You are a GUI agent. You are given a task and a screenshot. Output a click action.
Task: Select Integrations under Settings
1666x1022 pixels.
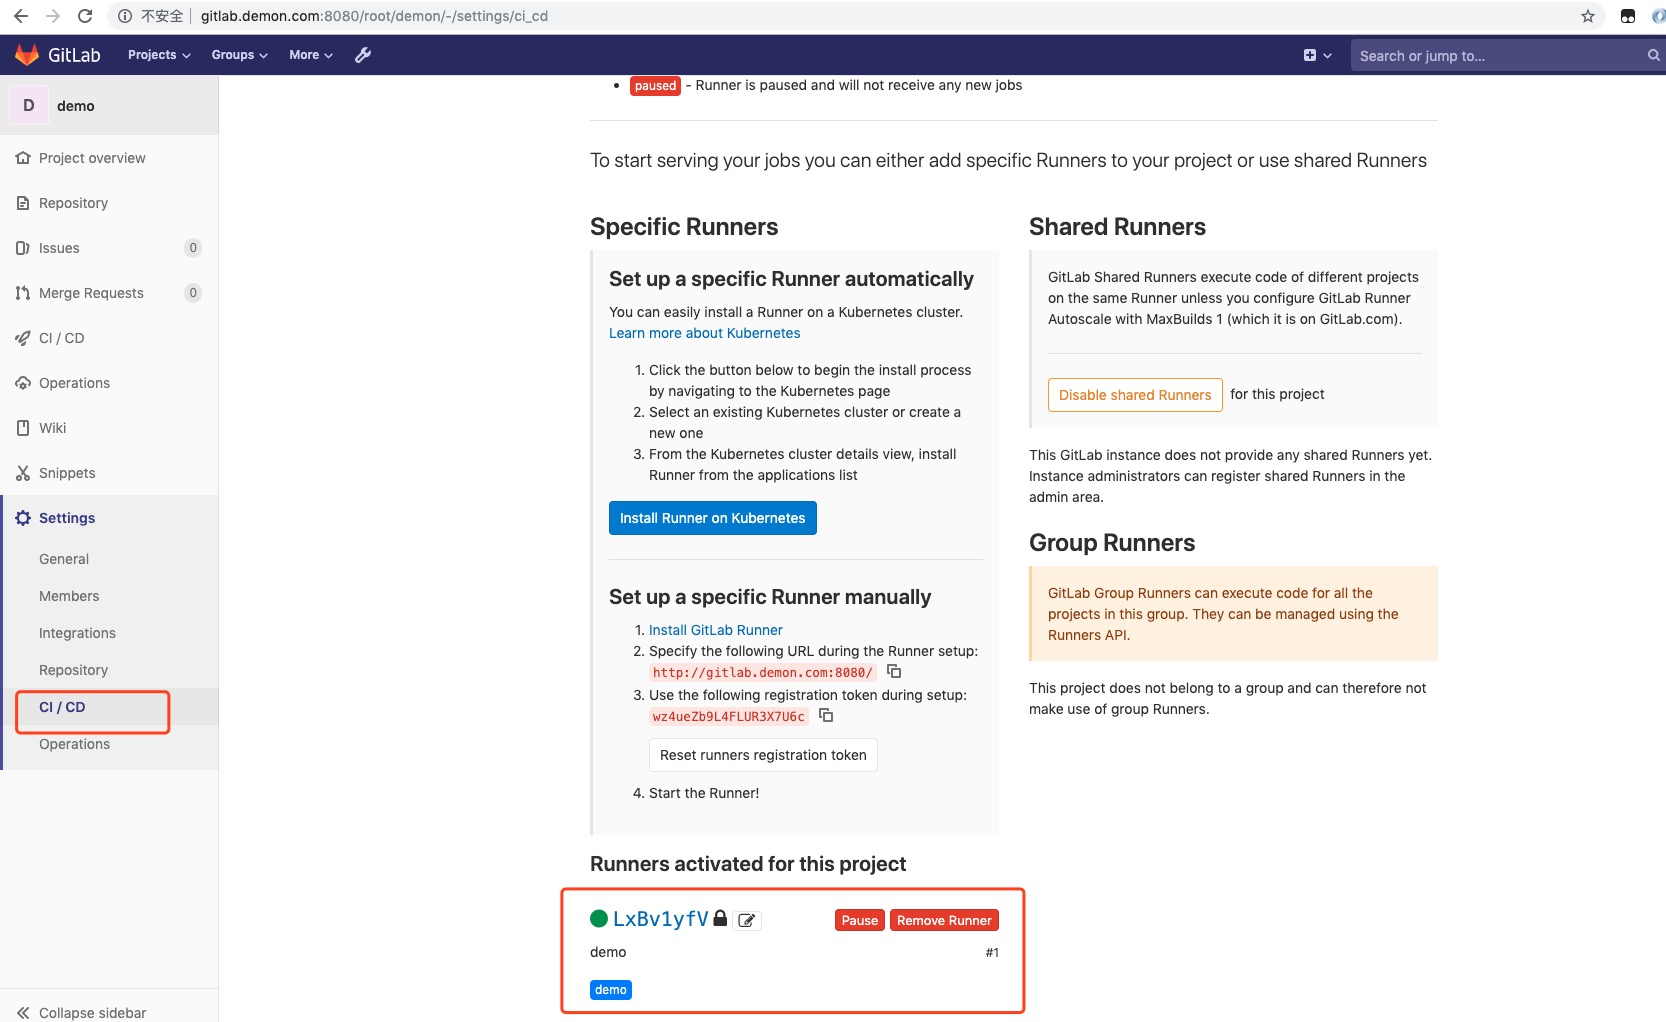[x=77, y=633]
